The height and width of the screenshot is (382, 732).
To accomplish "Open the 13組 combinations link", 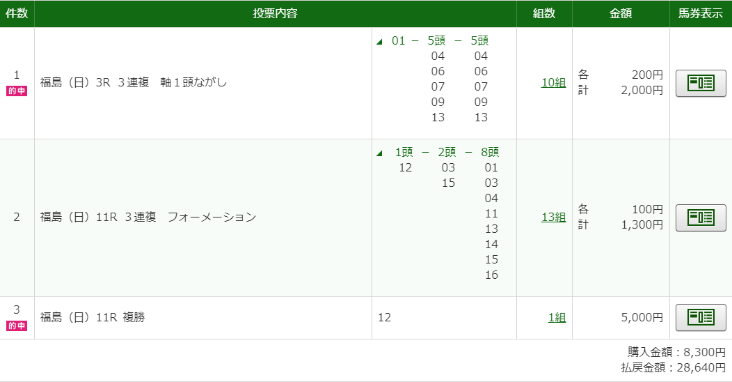I will [554, 217].
